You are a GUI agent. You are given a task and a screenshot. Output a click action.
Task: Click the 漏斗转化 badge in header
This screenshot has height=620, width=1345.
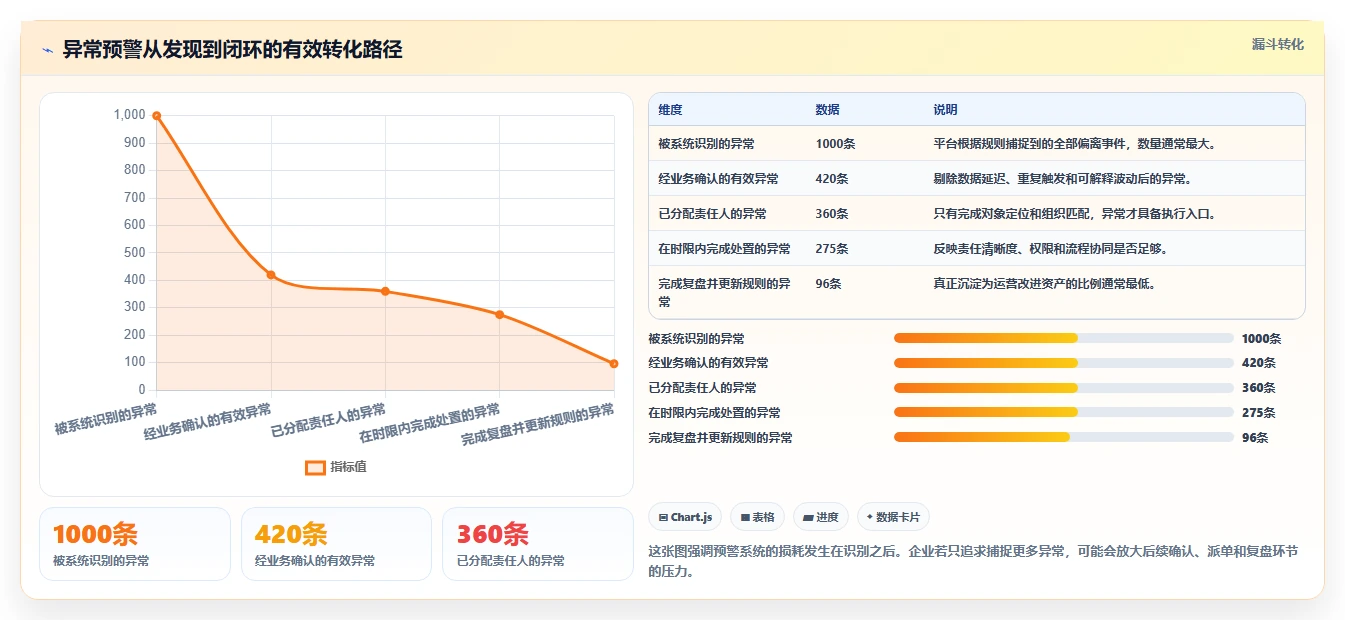point(1277,44)
